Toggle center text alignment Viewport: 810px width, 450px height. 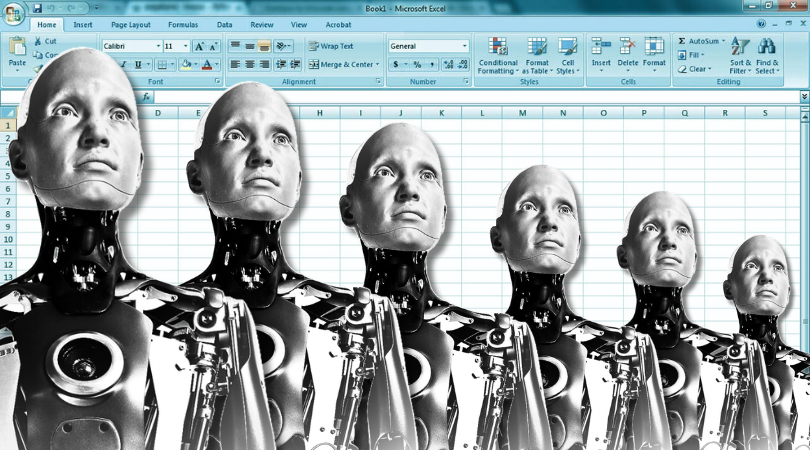[250, 64]
